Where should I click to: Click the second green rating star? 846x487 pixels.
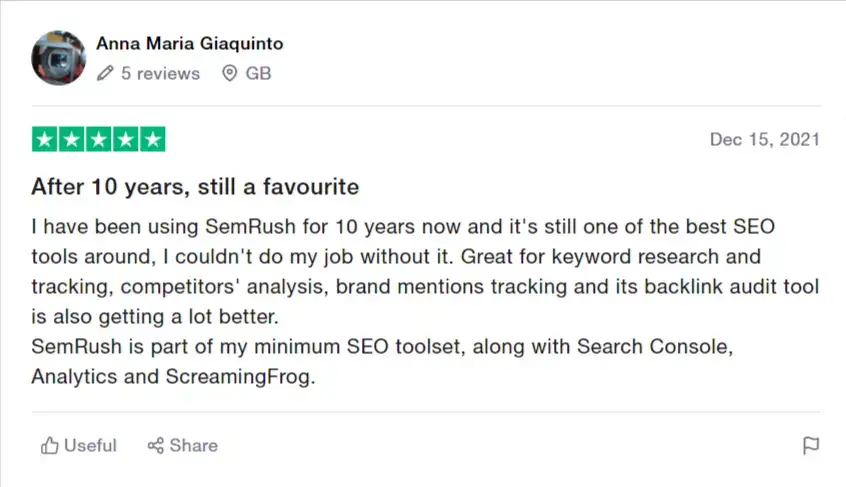point(72,139)
